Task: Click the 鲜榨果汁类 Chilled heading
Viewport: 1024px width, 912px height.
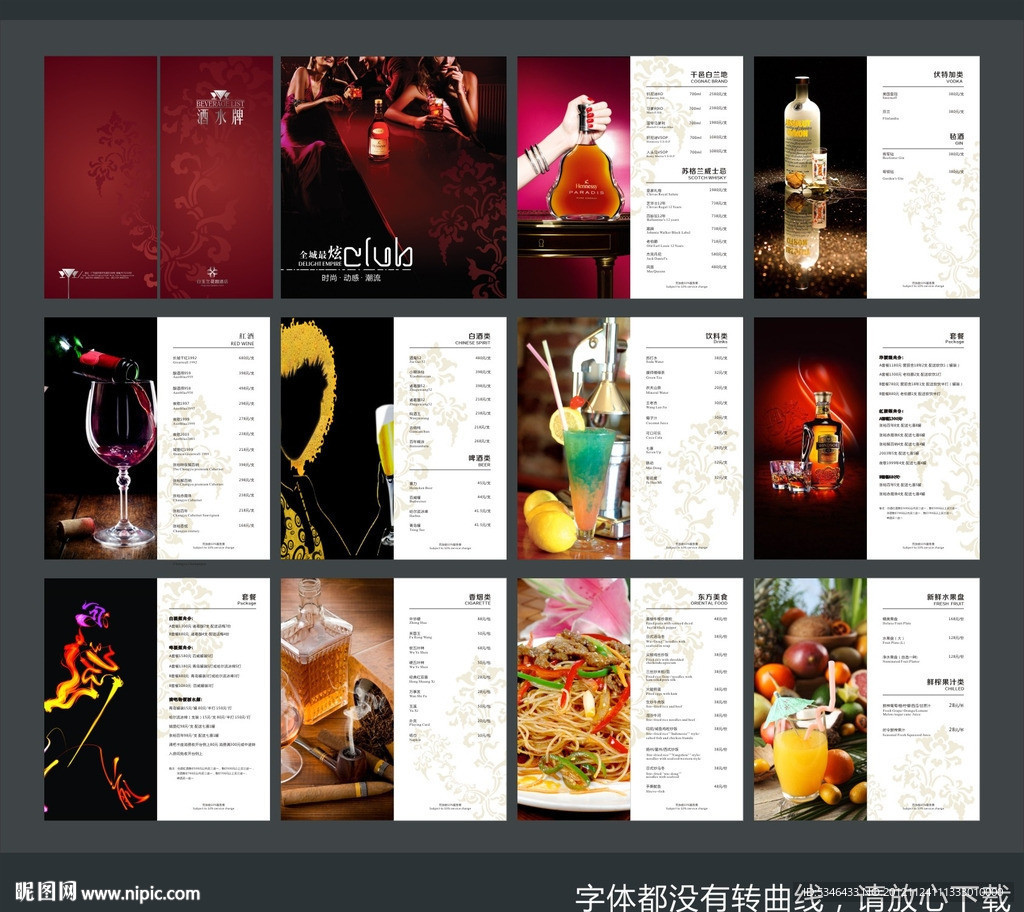Action: coord(945,684)
